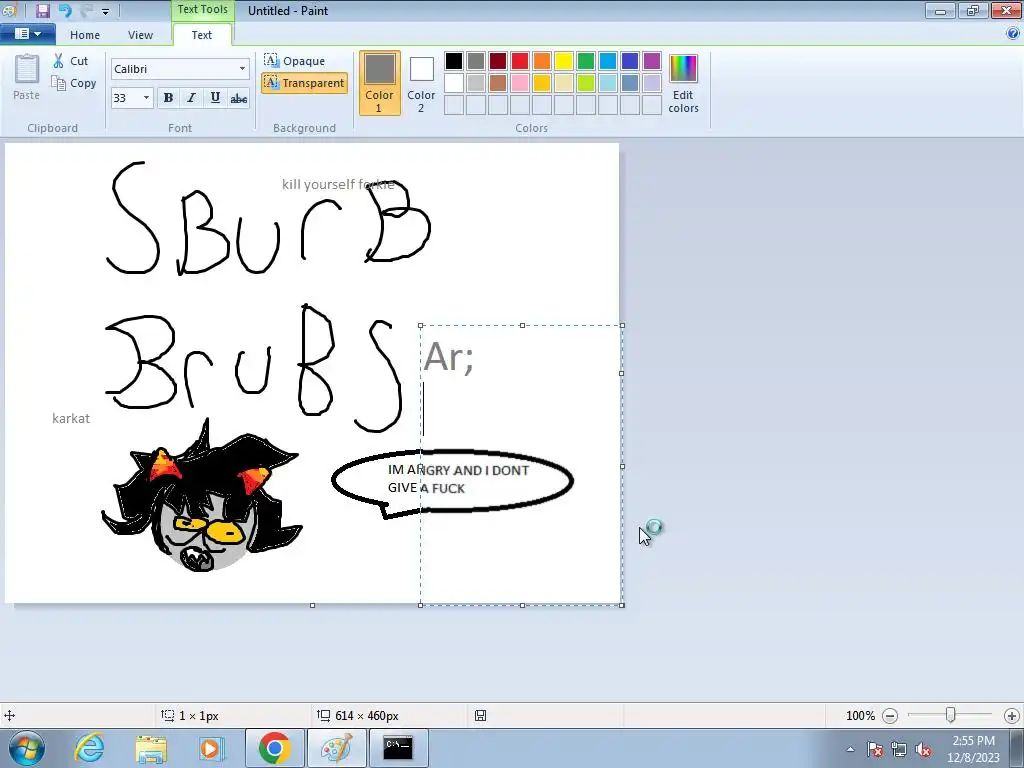Choose the red palette swatch

point(520,61)
